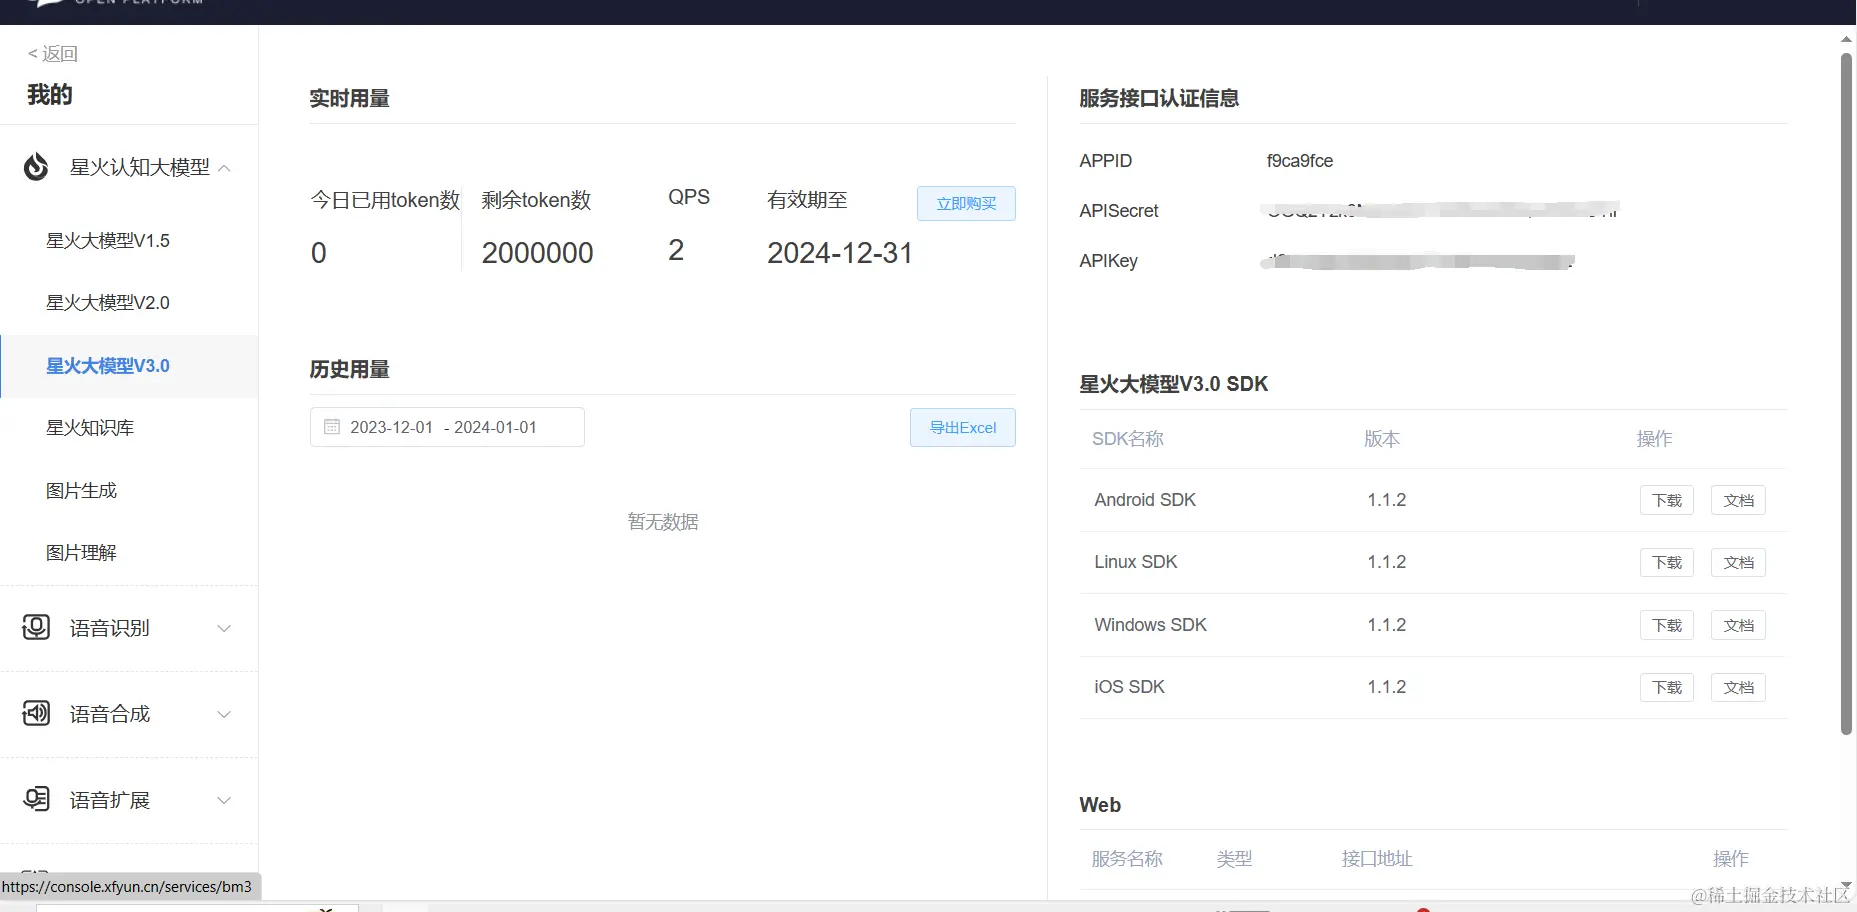
Task: Go to 图片生成 page
Action: pyautogui.click(x=81, y=490)
